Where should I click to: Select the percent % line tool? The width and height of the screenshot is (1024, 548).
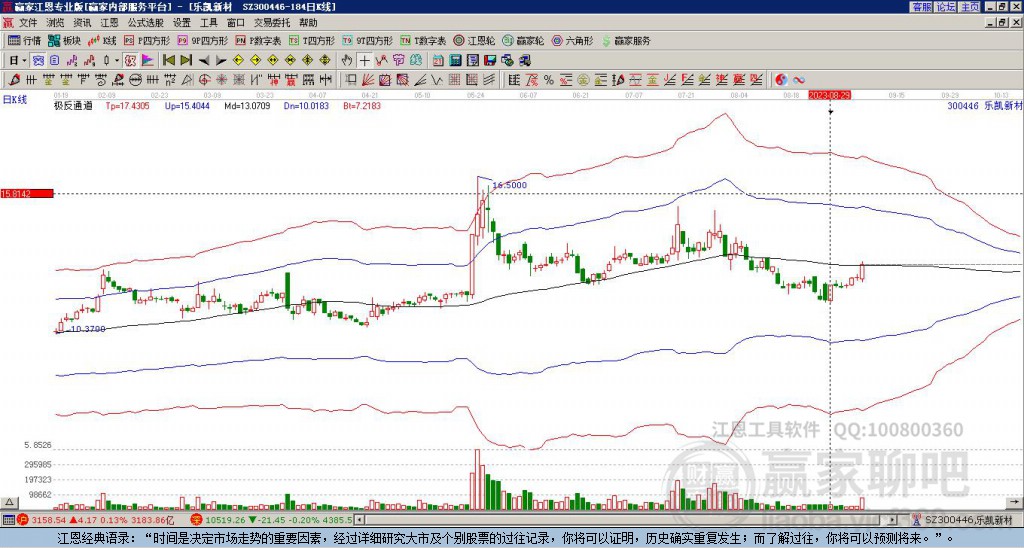point(549,80)
